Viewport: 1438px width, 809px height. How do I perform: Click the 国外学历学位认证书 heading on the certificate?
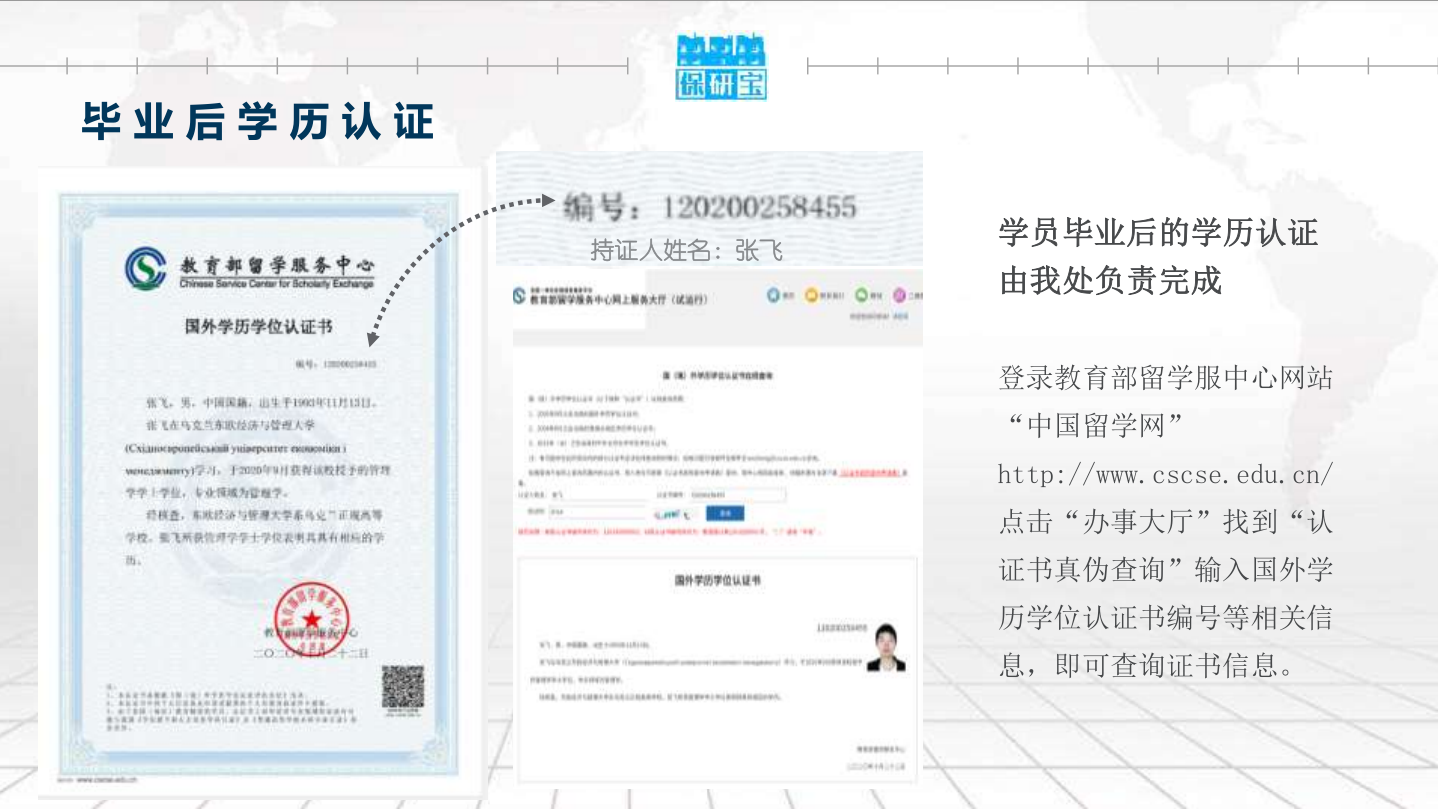[x=258, y=326]
